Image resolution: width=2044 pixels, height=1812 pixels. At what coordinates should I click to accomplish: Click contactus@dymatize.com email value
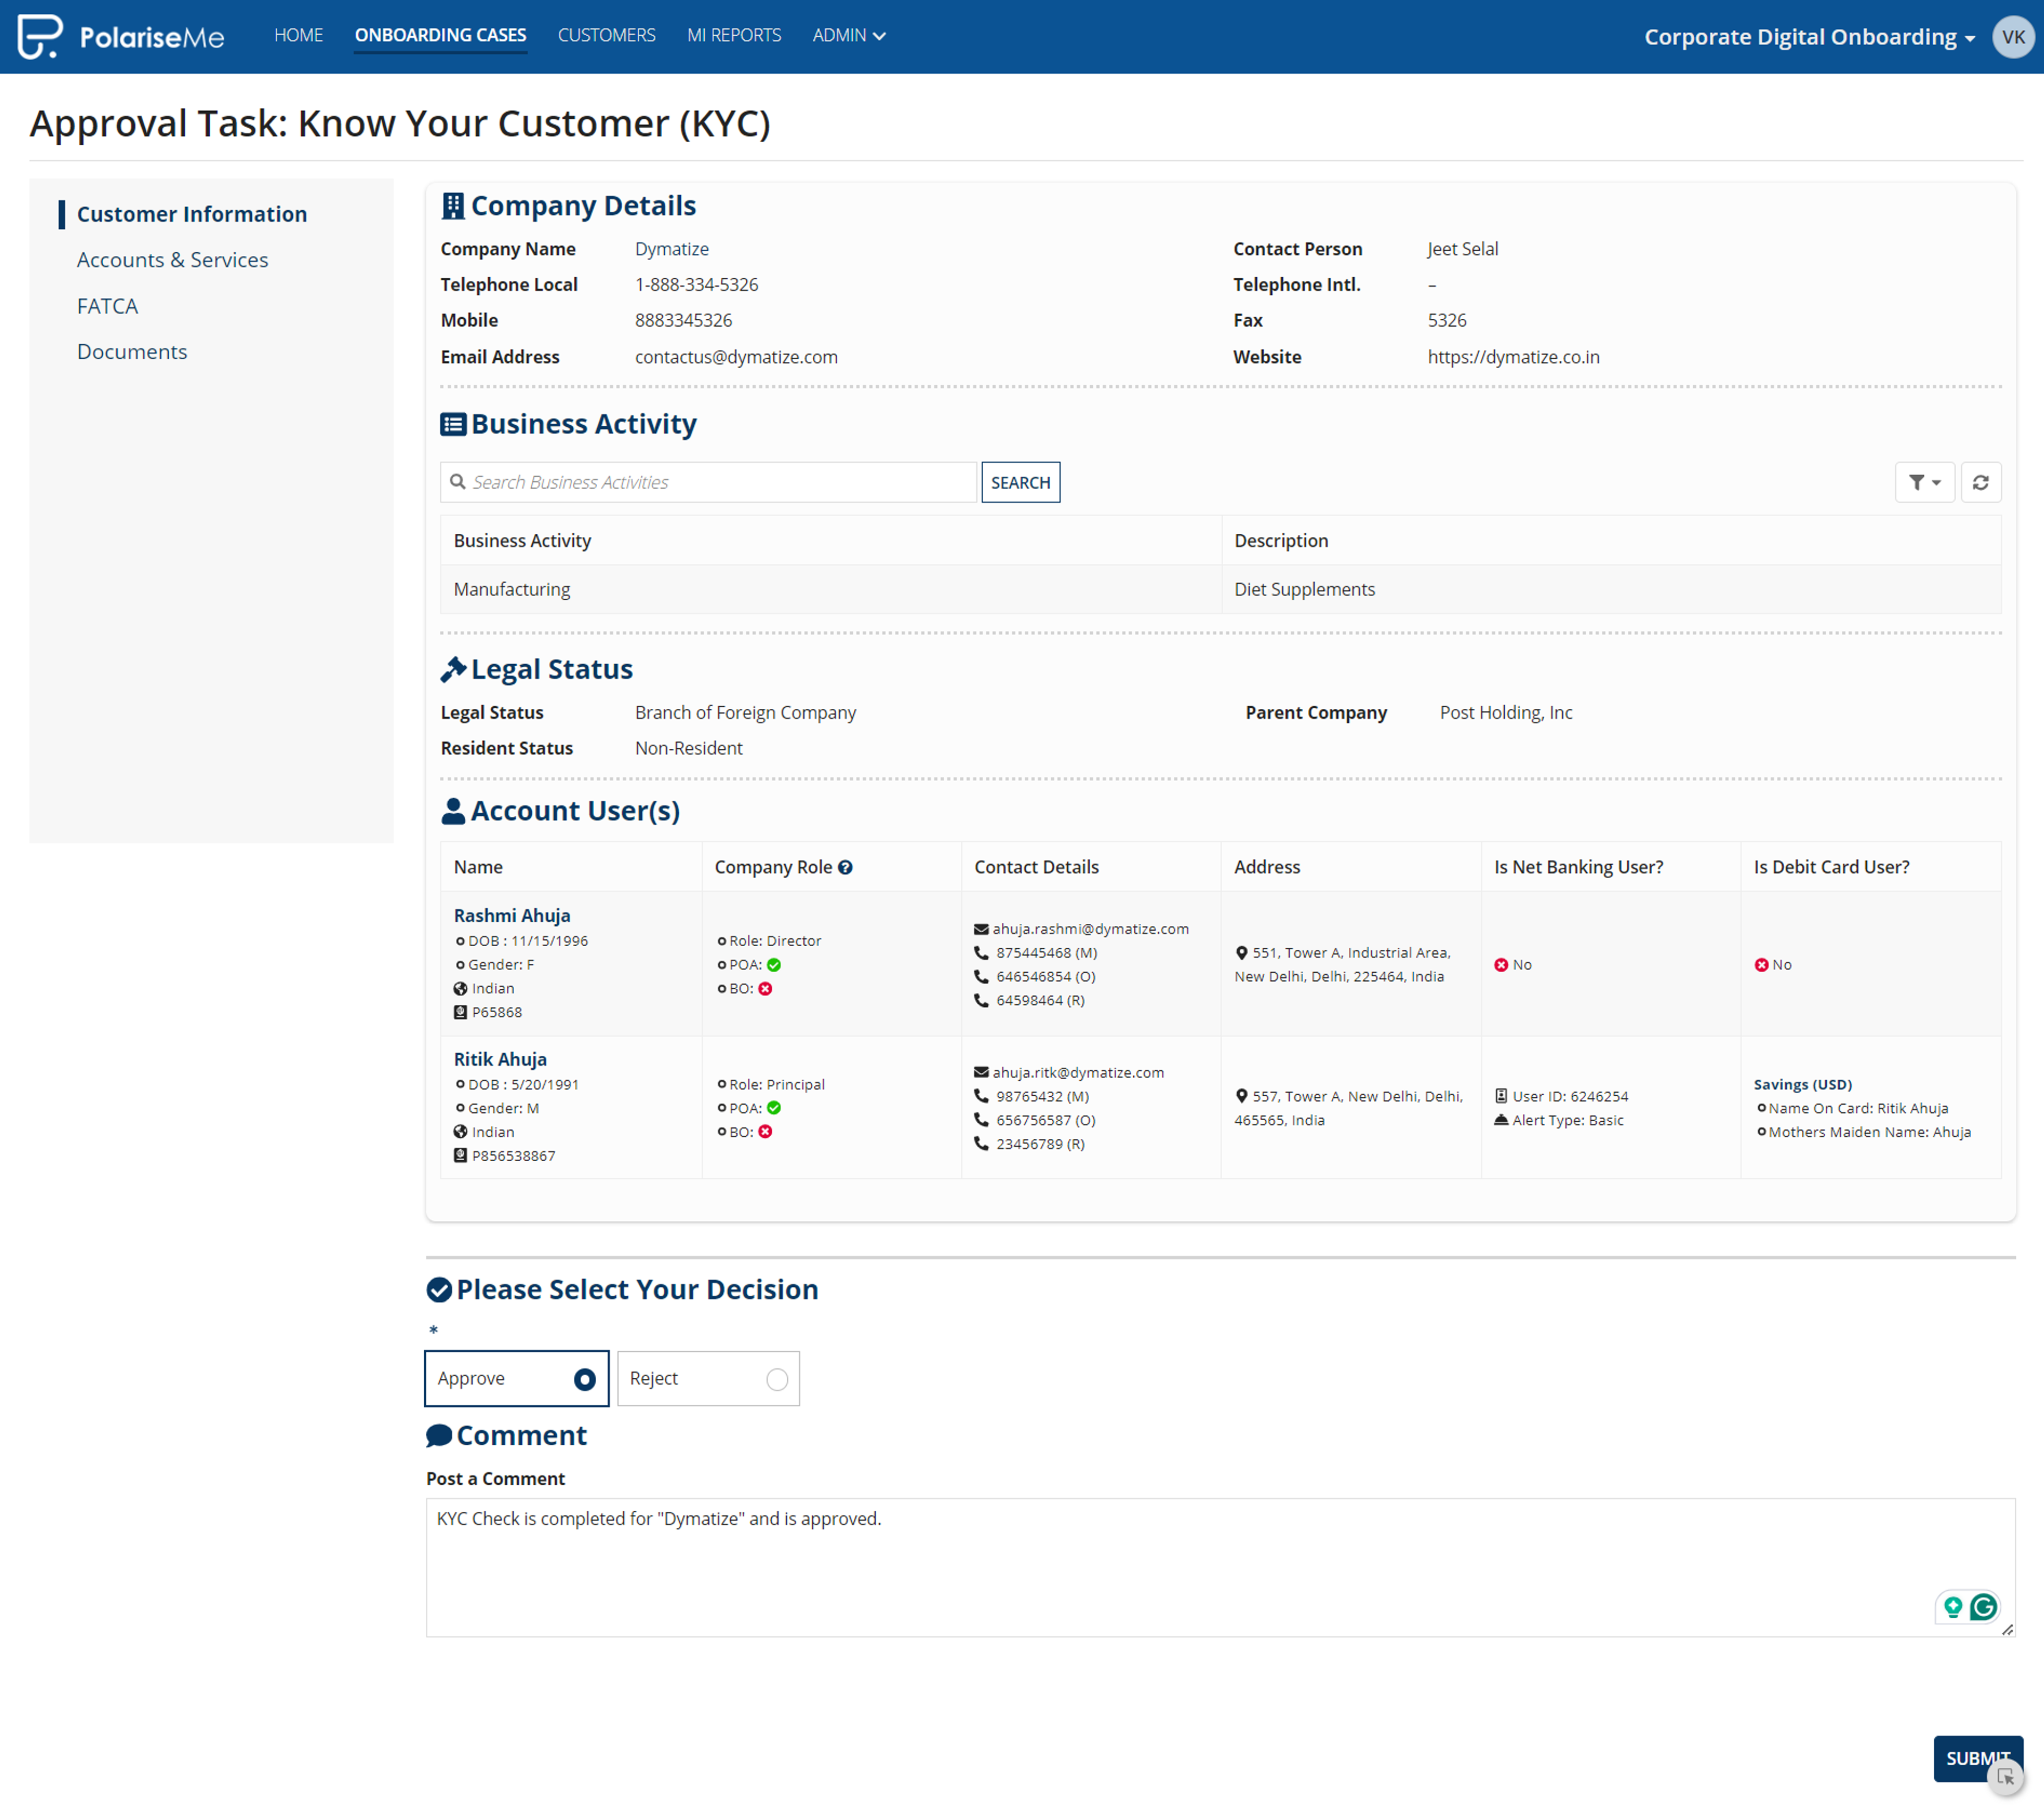pyautogui.click(x=736, y=357)
